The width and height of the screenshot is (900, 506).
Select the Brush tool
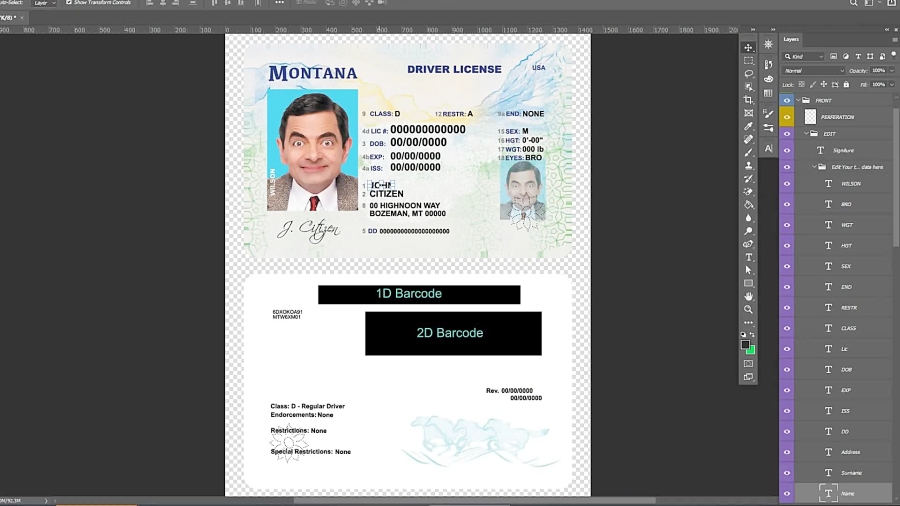tap(748, 153)
